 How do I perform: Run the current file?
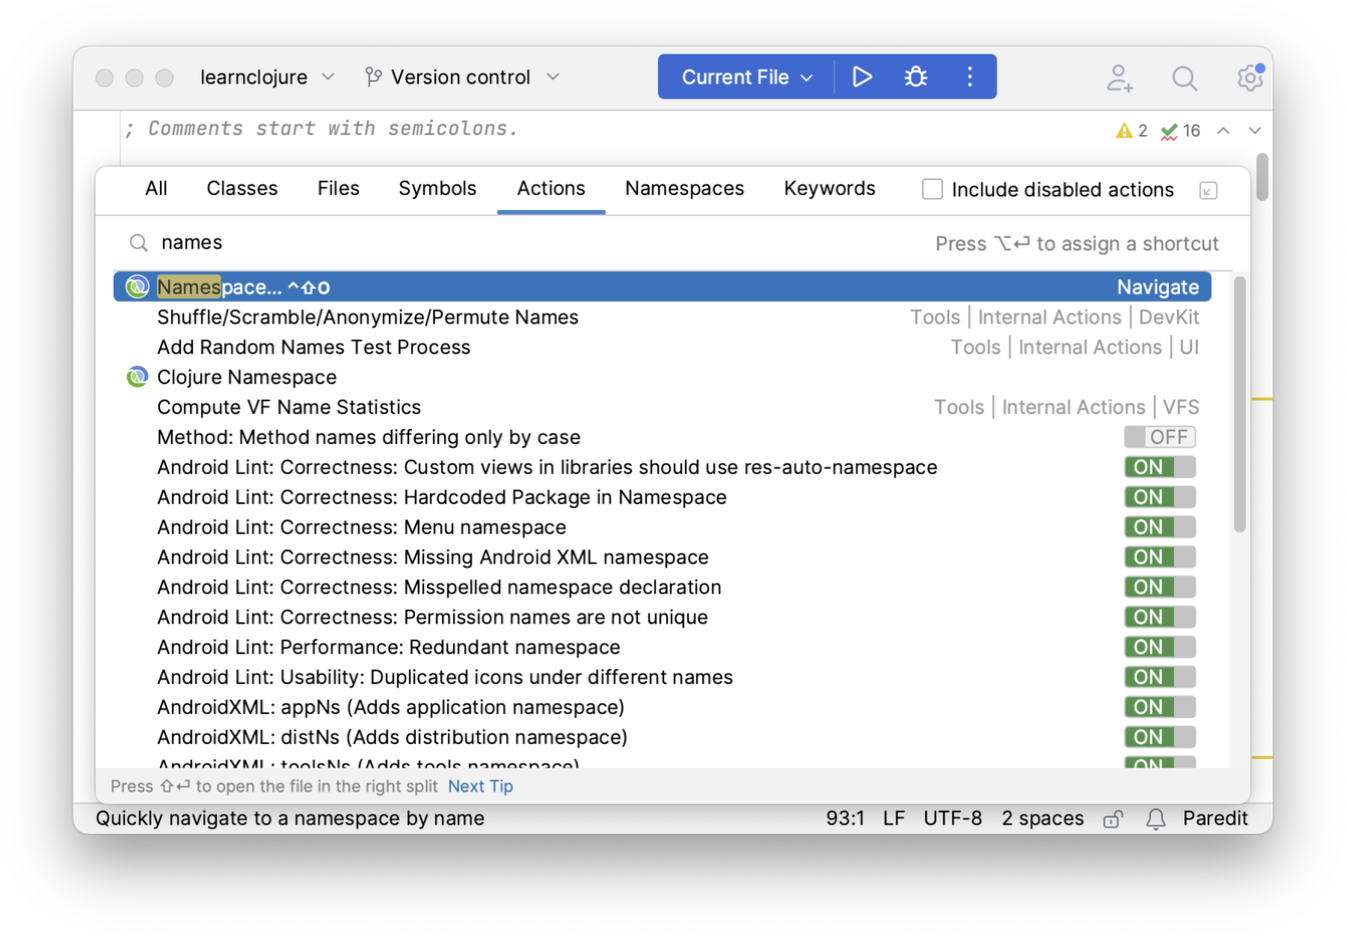coord(862,77)
